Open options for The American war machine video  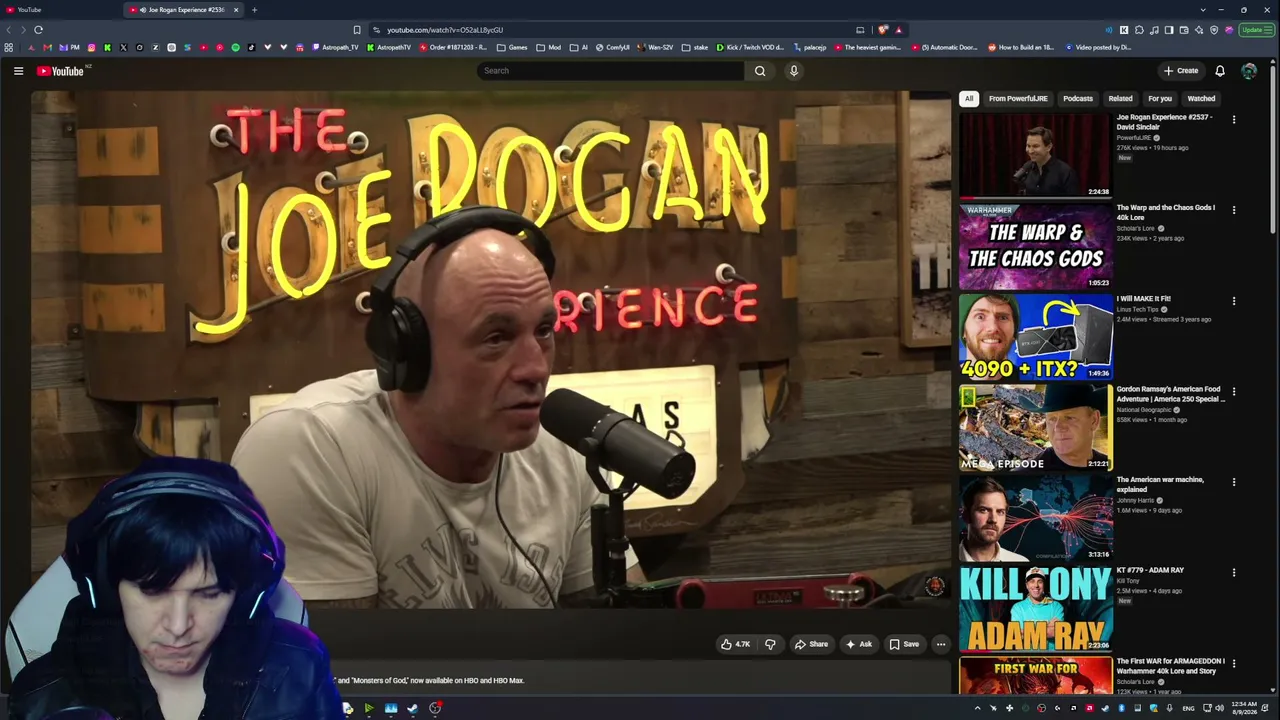pos(1234,482)
